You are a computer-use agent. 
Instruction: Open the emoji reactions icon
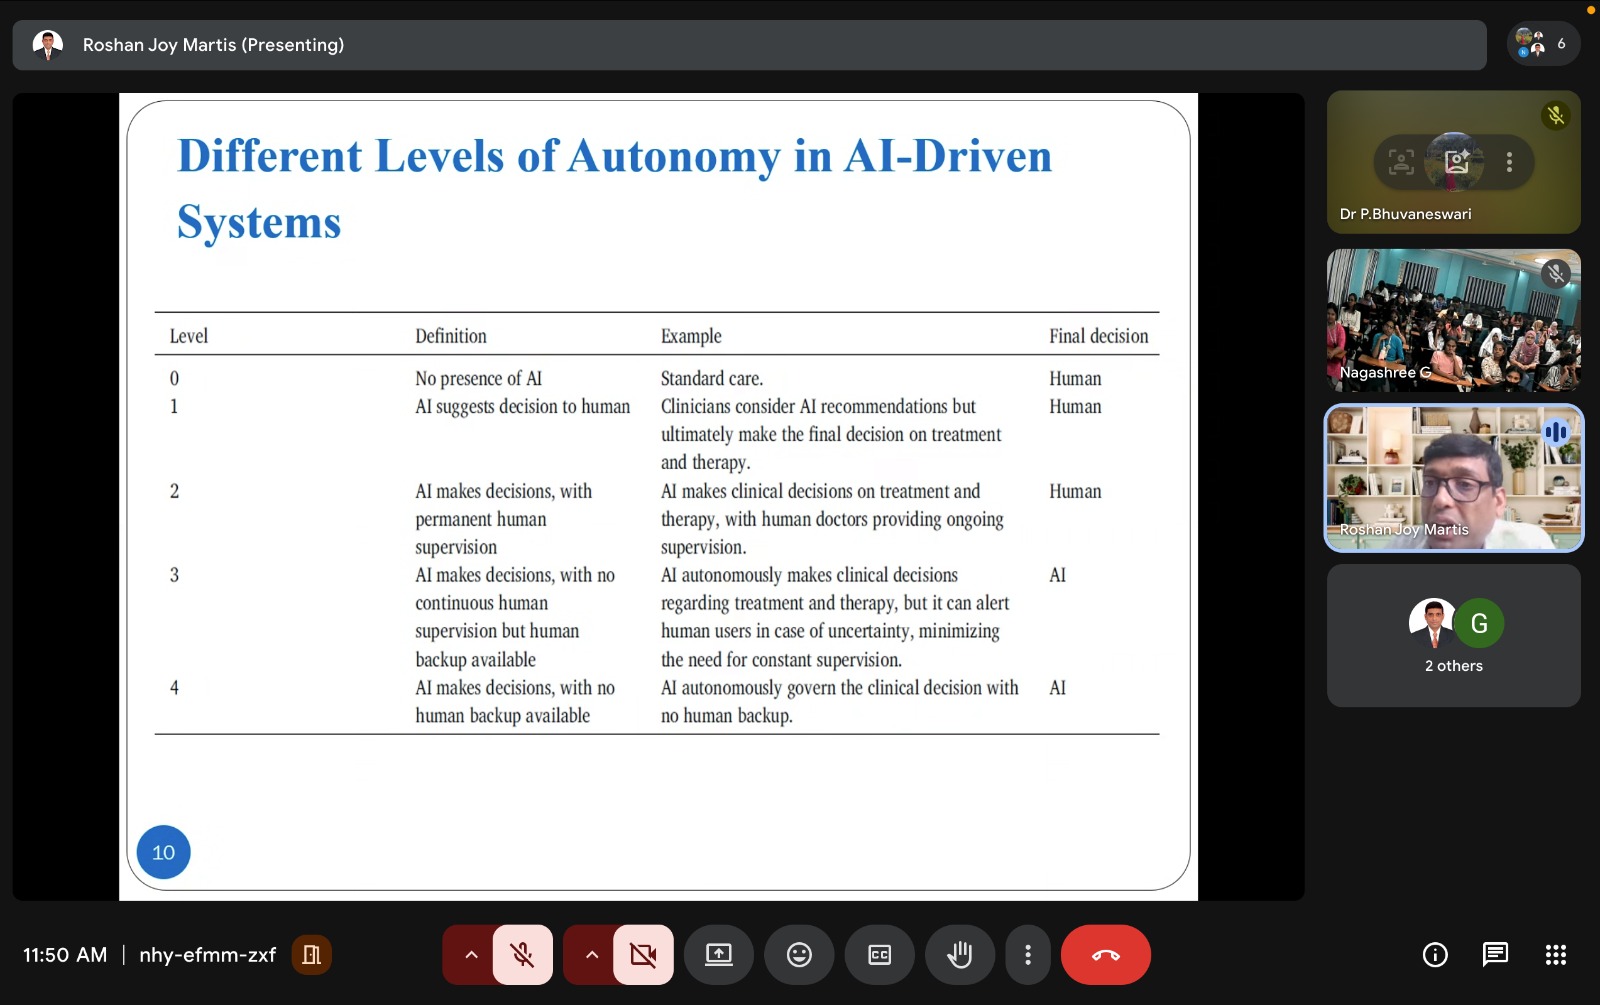799,955
